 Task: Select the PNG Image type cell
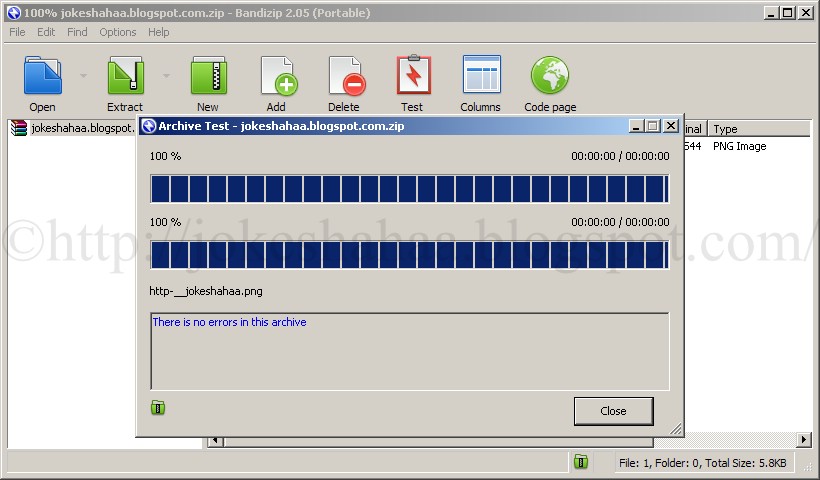tap(739, 146)
